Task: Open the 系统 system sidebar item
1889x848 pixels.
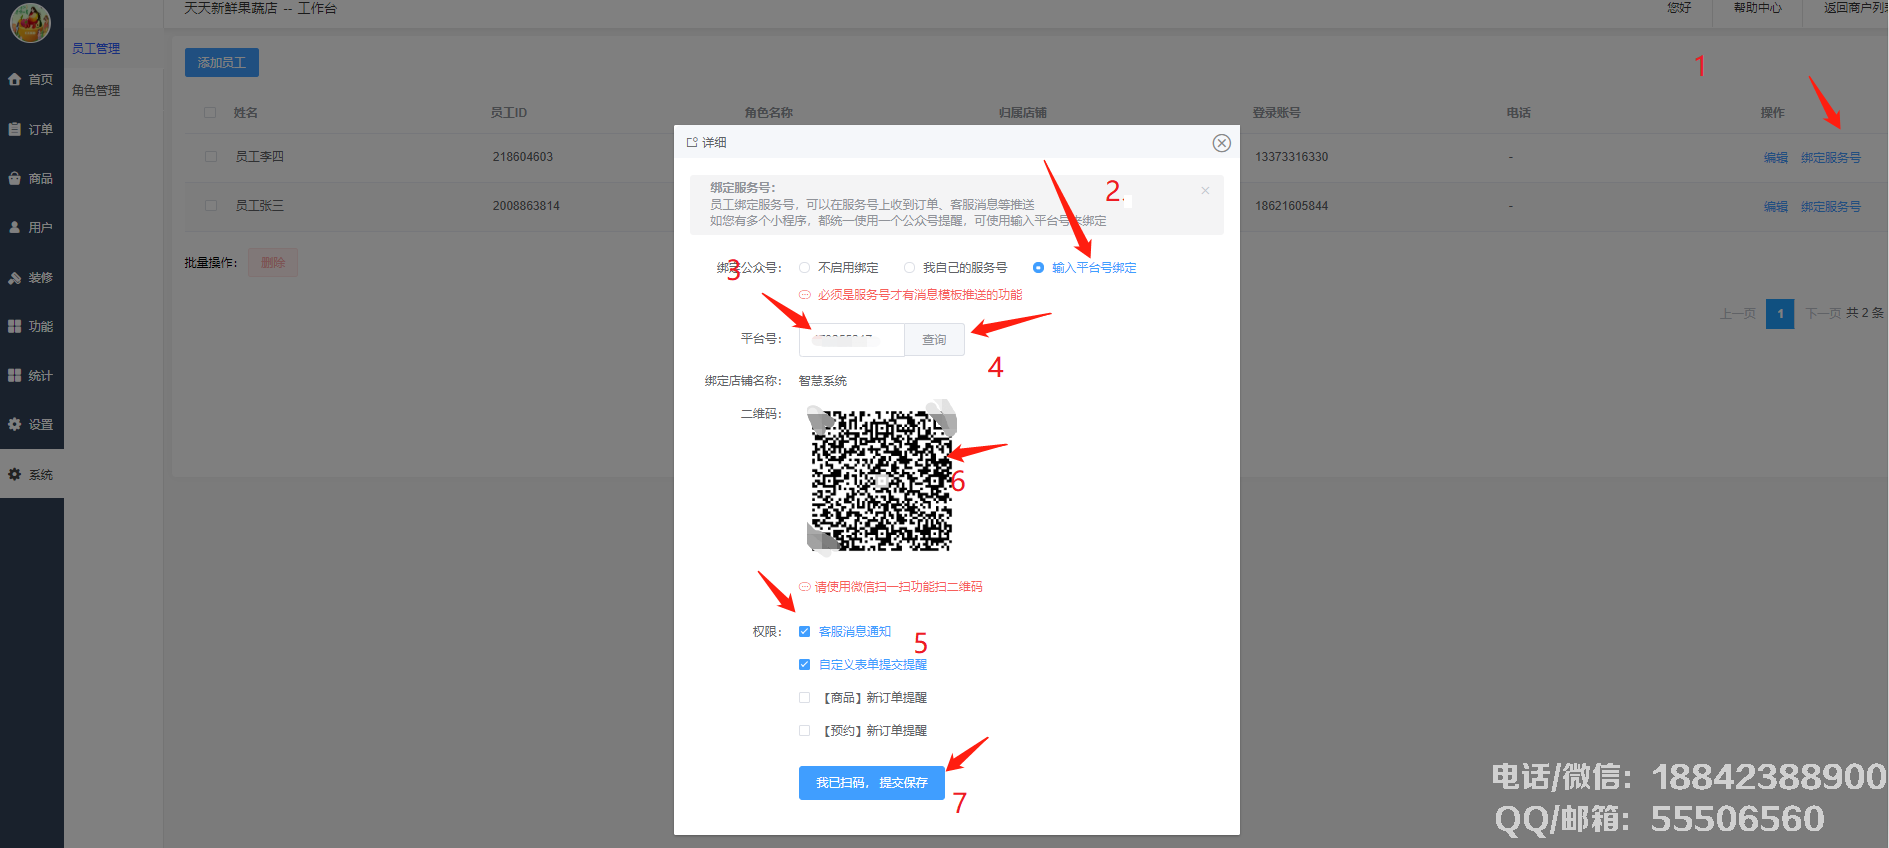Action: (x=31, y=474)
